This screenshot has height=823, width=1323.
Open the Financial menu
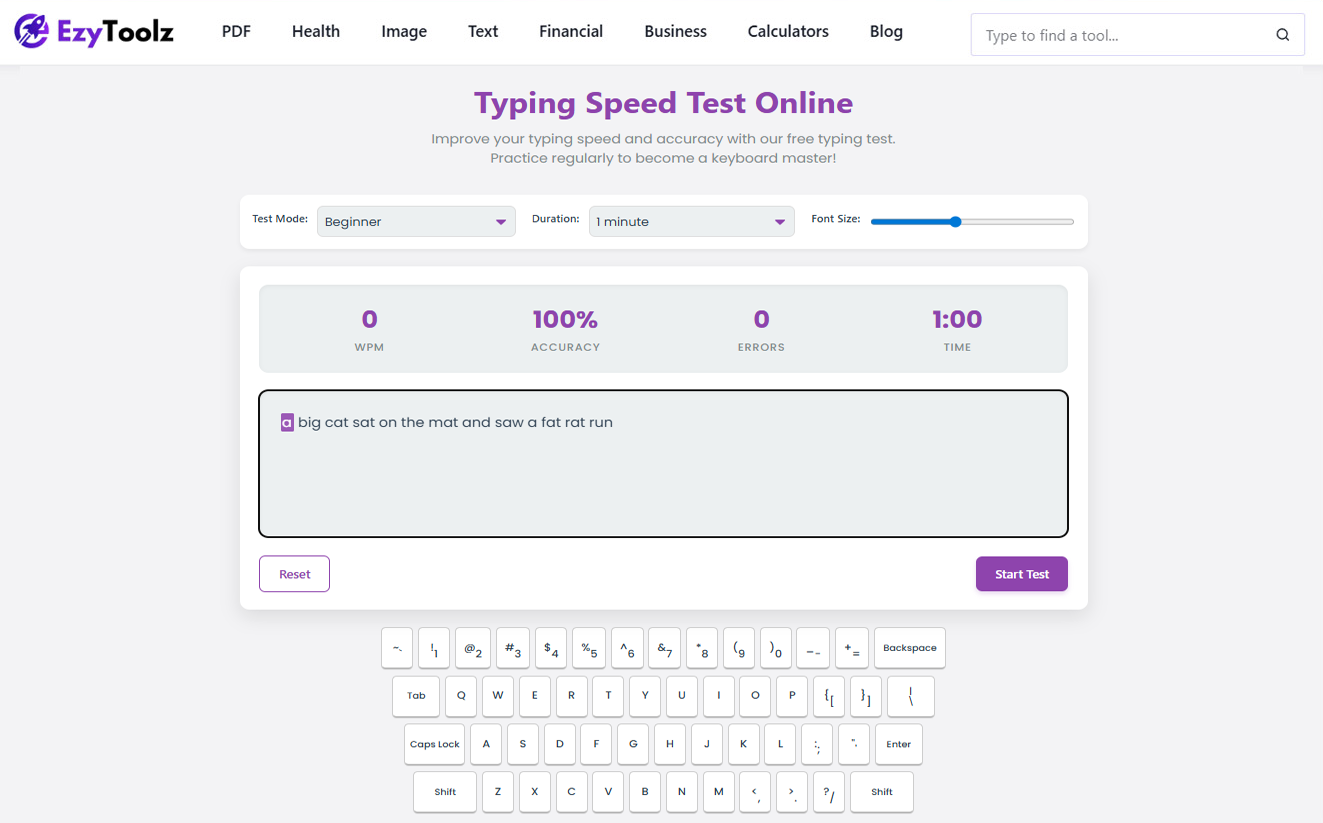tap(570, 31)
